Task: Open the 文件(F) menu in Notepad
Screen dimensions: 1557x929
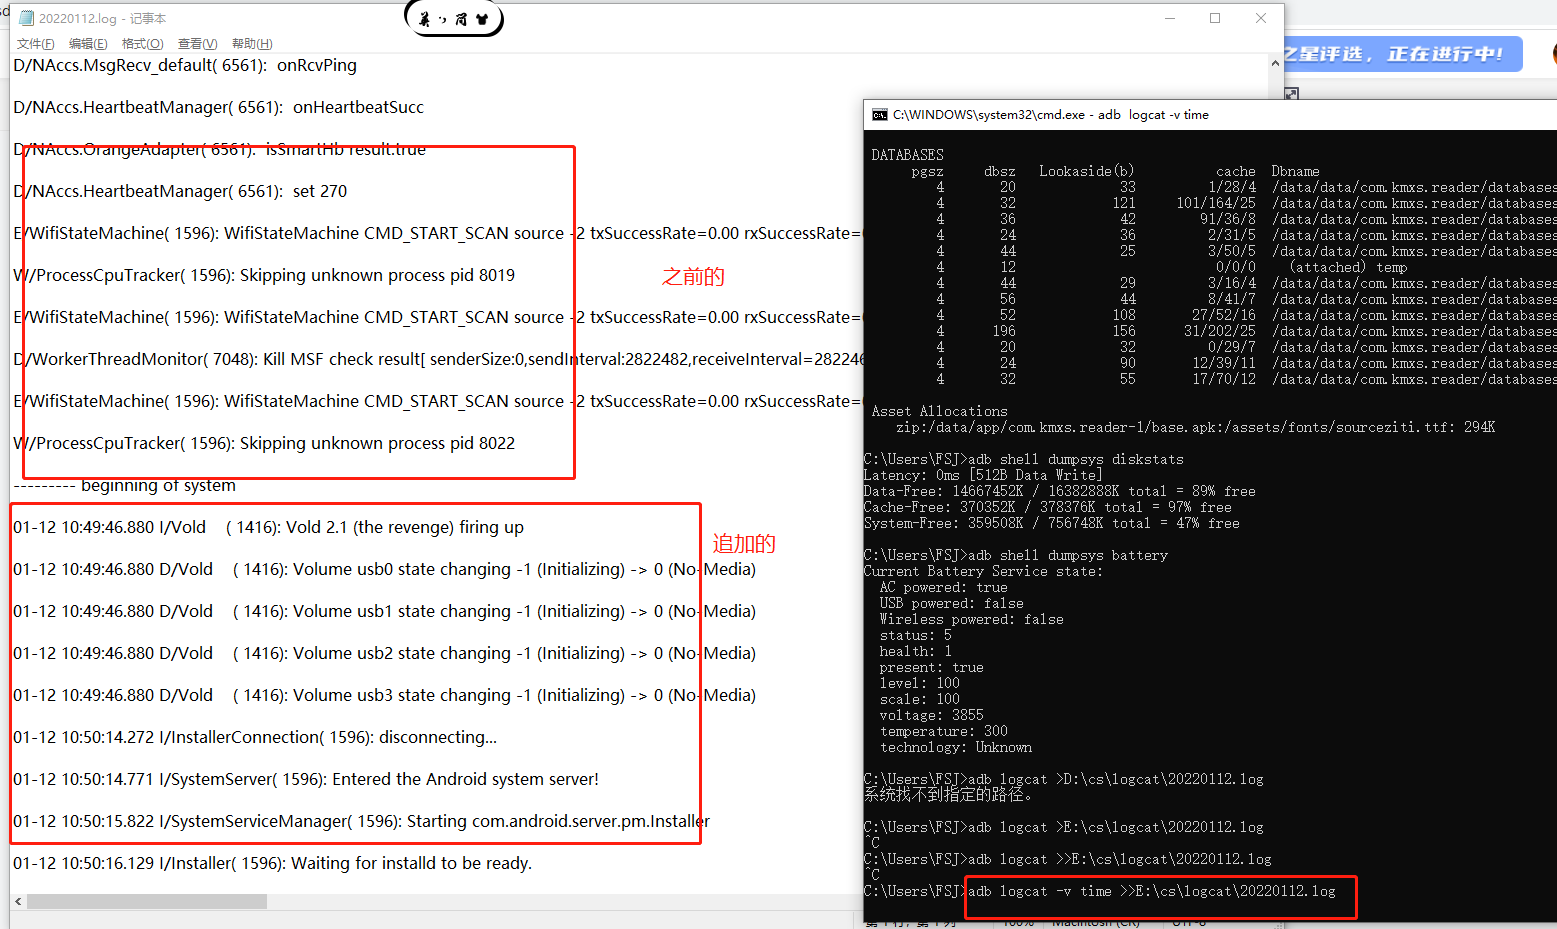Action: 36,44
